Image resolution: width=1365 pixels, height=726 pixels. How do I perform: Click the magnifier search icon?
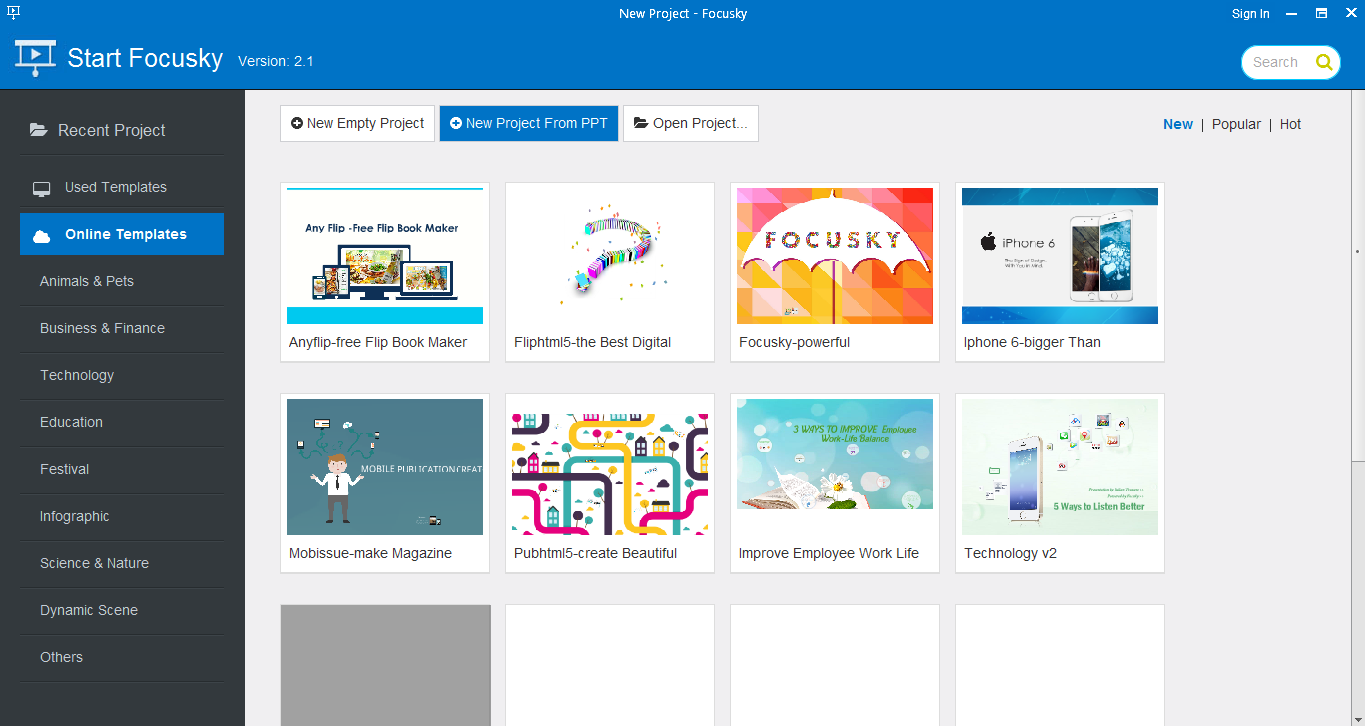click(1324, 62)
